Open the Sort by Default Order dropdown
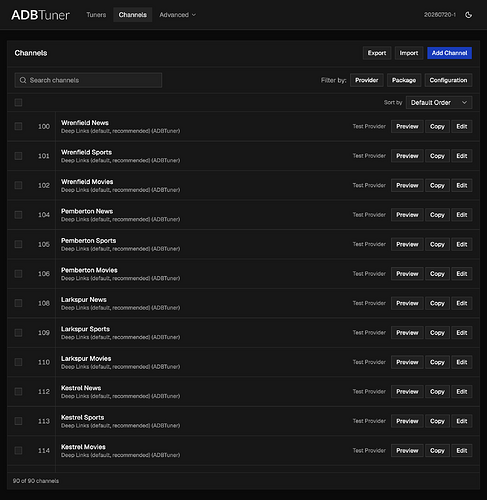Viewport: 487px width, 500px height. 439,103
